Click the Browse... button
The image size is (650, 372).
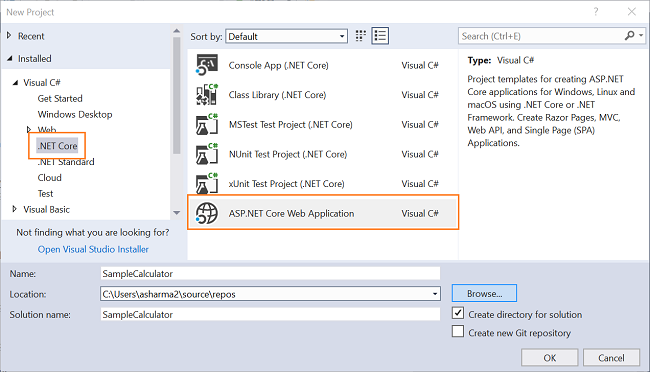[484, 293]
